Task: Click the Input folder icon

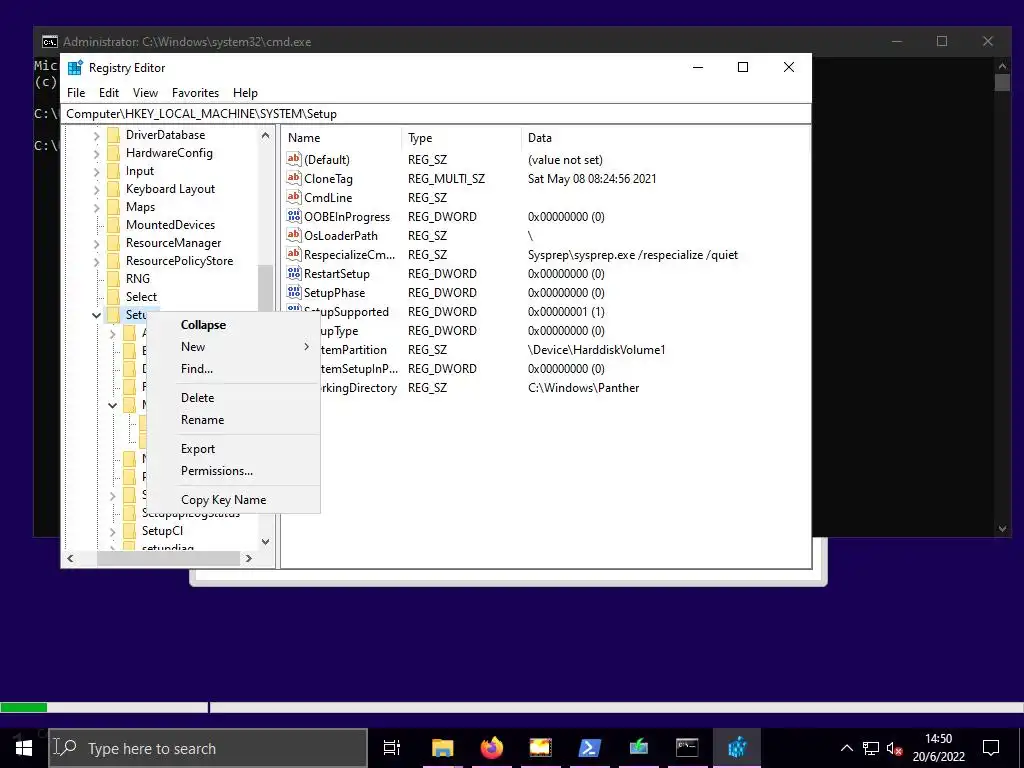Action: 114,171
